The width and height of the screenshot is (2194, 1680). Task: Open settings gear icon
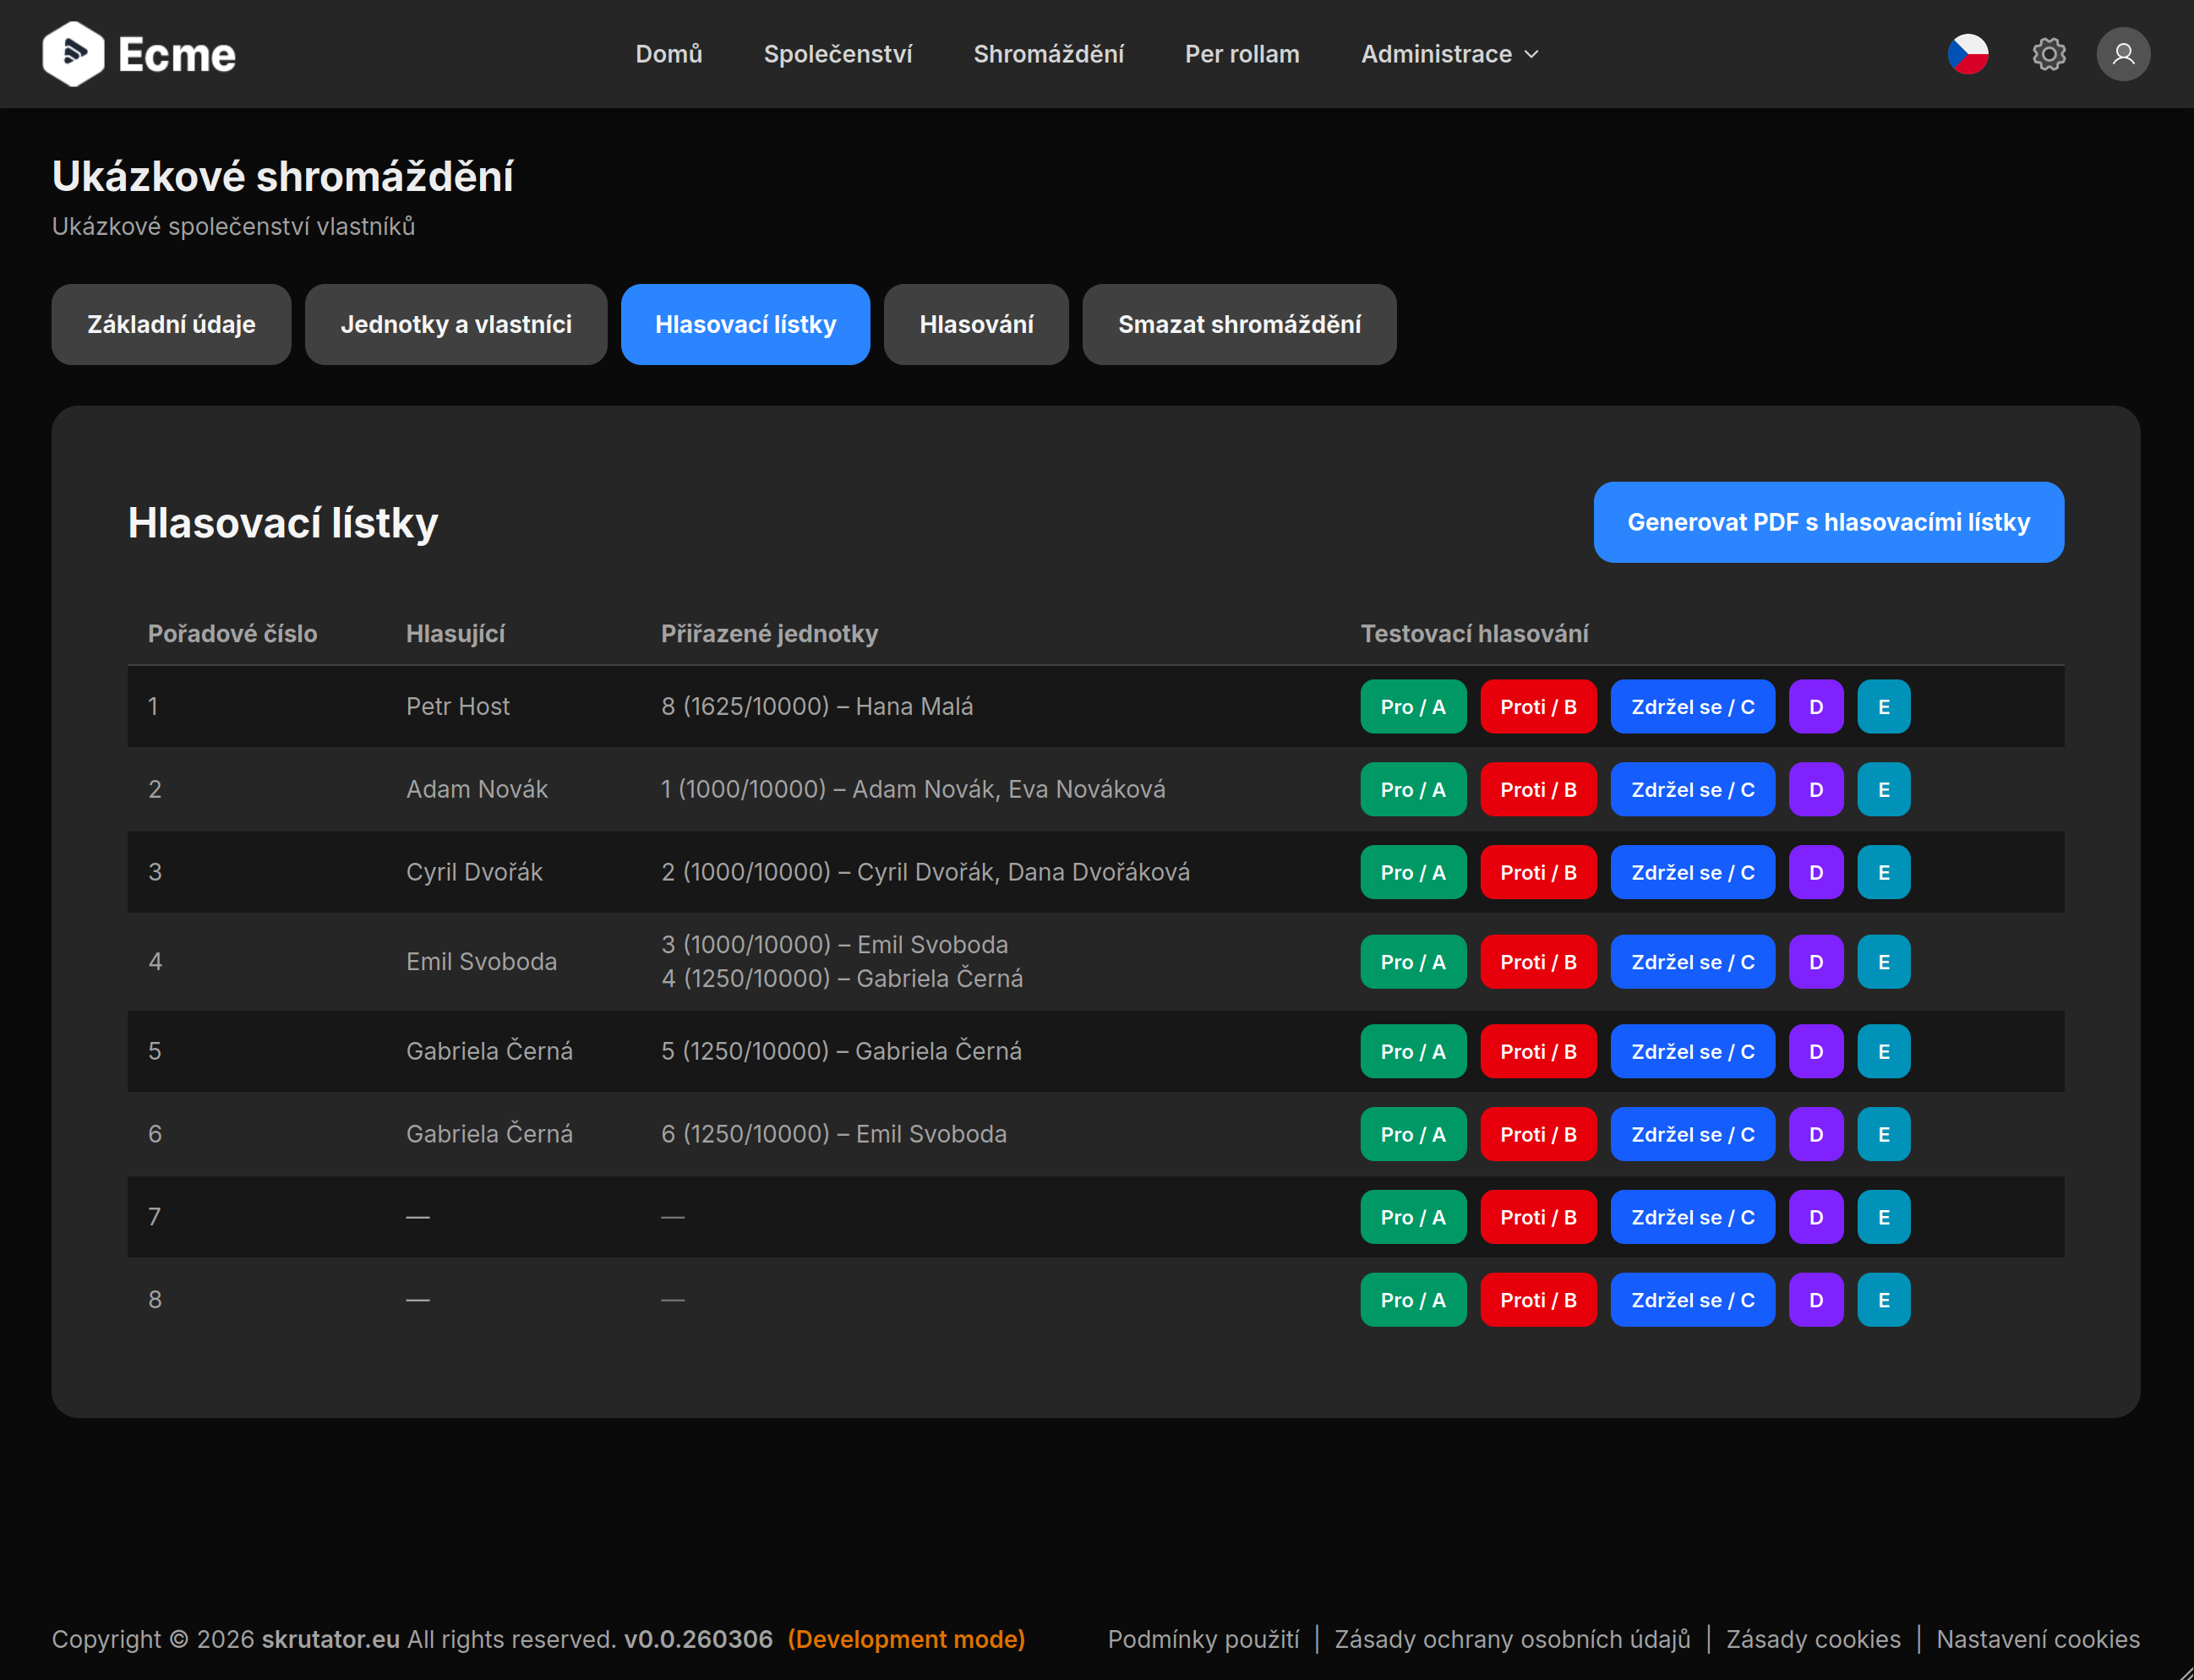coord(2049,54)
